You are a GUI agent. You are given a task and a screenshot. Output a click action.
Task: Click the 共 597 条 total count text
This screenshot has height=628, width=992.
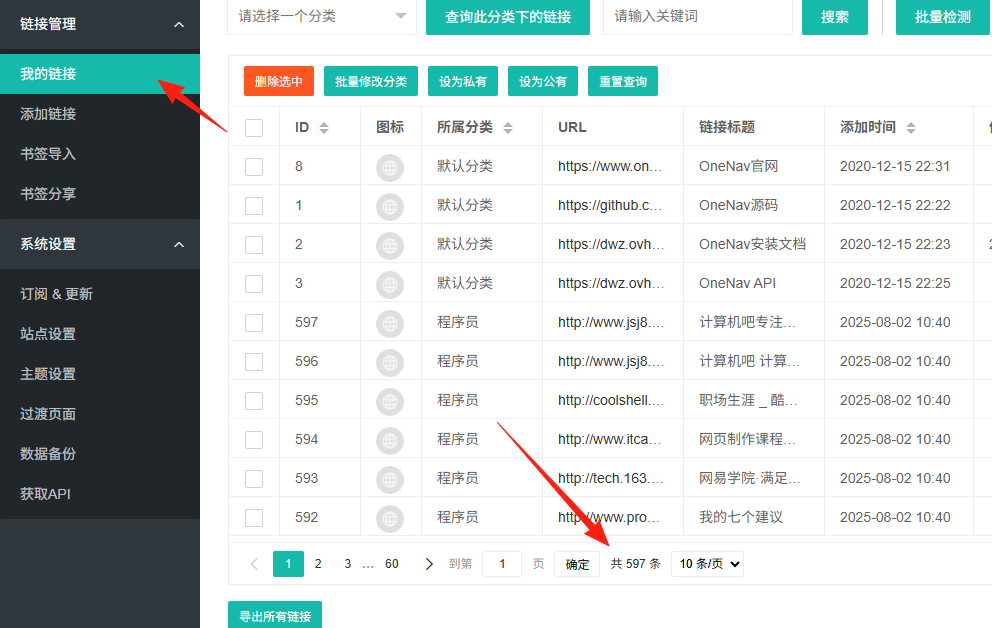[x=635, y=564]
